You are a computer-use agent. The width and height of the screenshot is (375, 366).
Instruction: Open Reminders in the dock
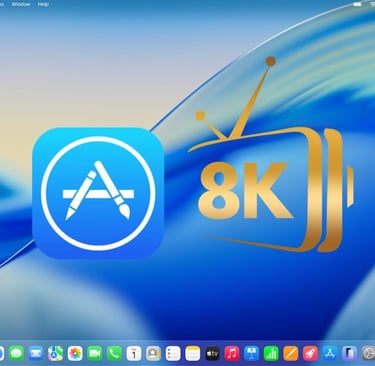pyautogui.click(x=173, y=353)
